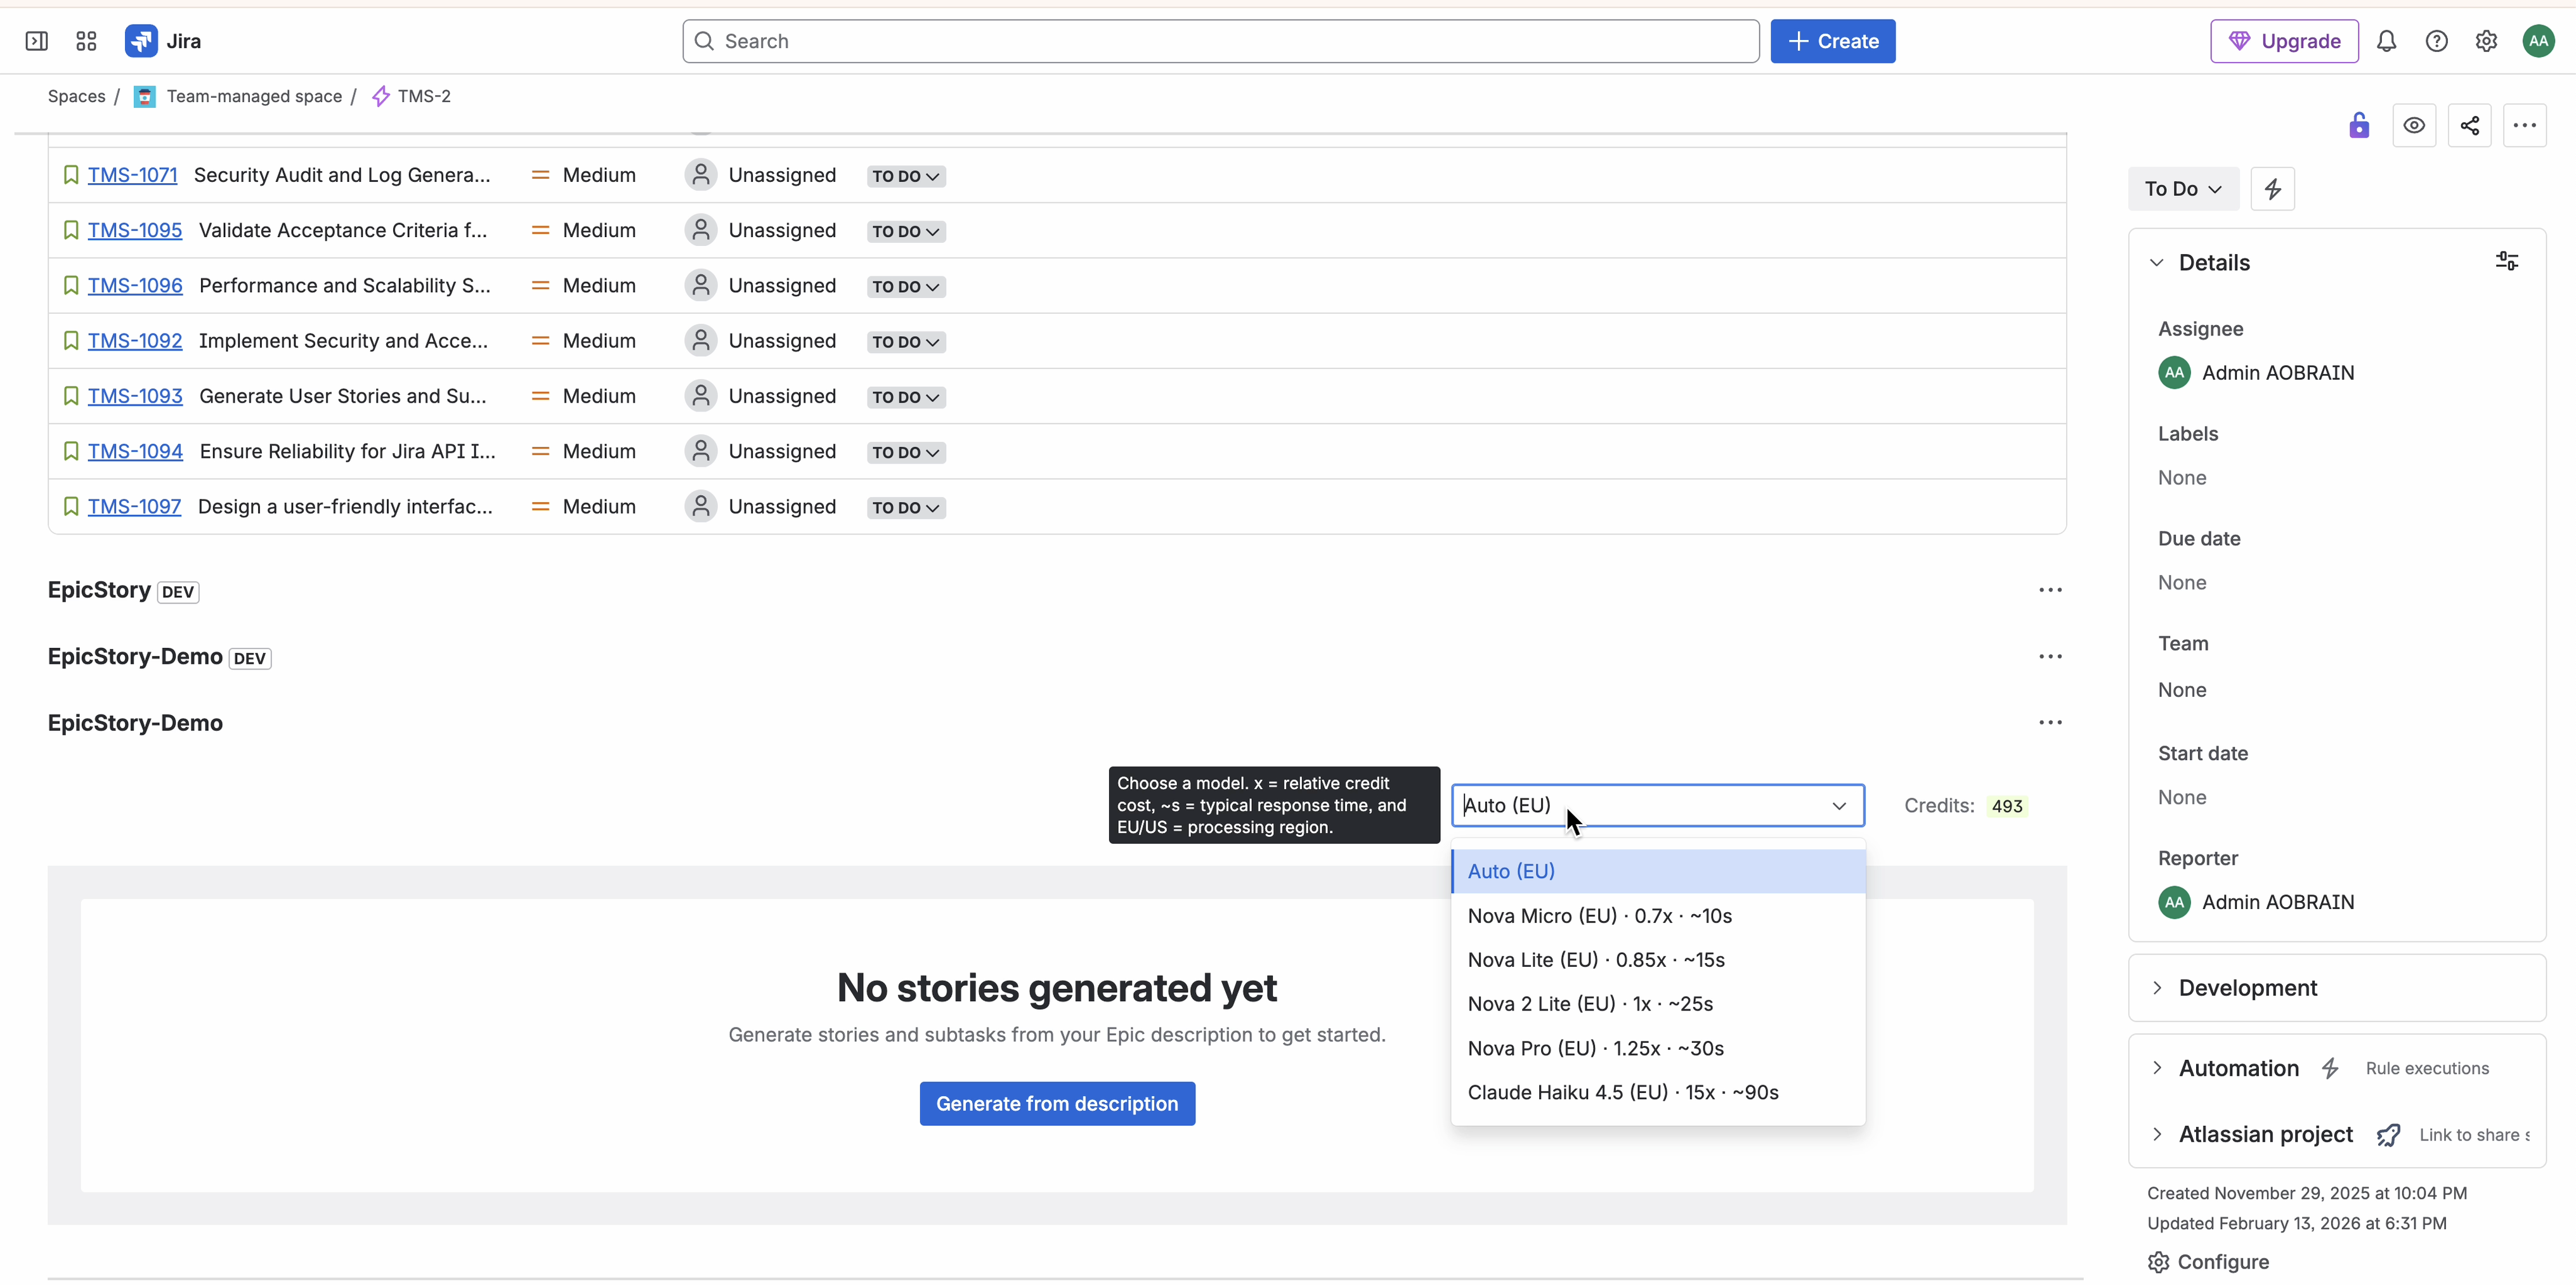Image resolution: width=2576 pixels, height=1285 pixels.
Task: Change TMS-1071 status via TO DO dropdown
Action: pyautogui.click(x=905, y=176)
